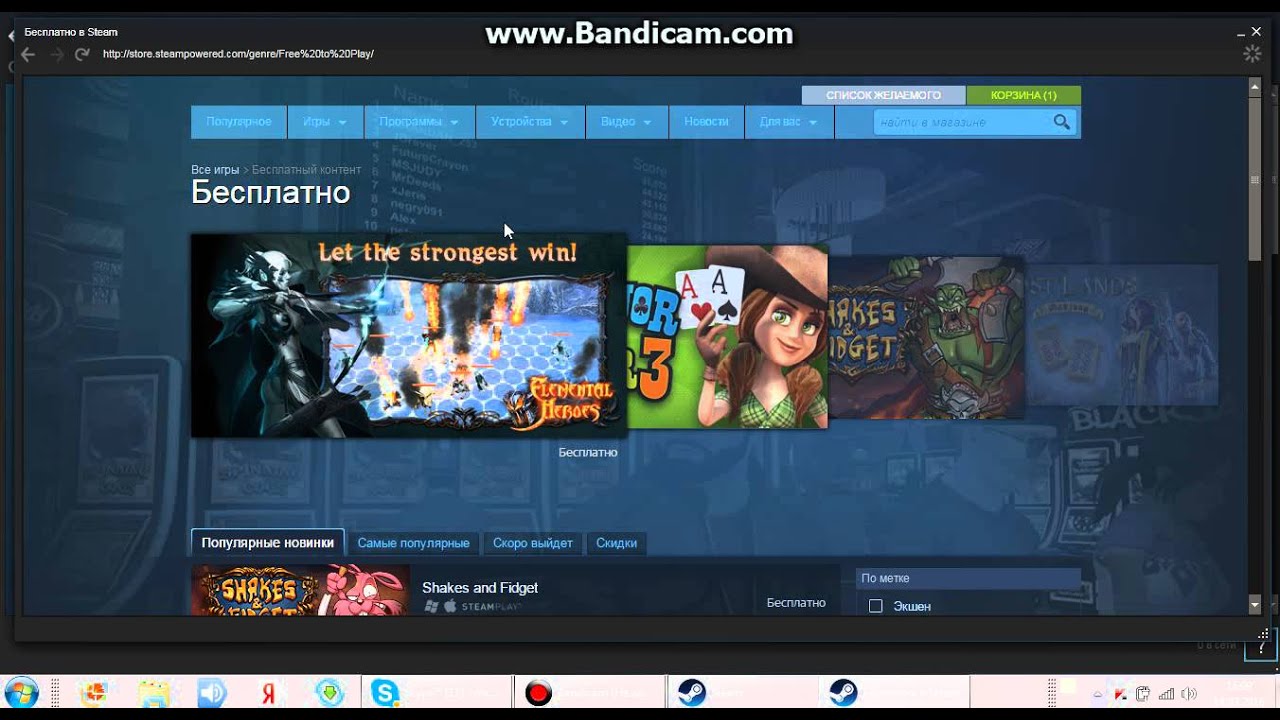Expand the Программы dropdown menu
The height and width of the screenshot is (720, 1280).
click(419, 122)
